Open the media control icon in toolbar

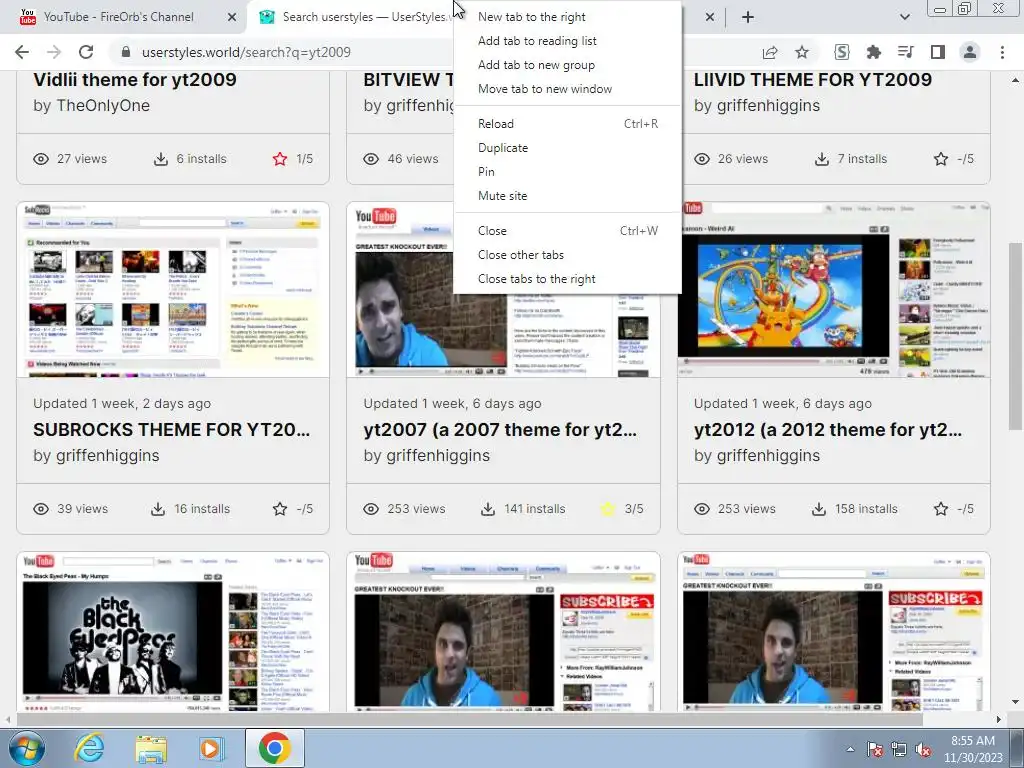click(x=905, y=52)
